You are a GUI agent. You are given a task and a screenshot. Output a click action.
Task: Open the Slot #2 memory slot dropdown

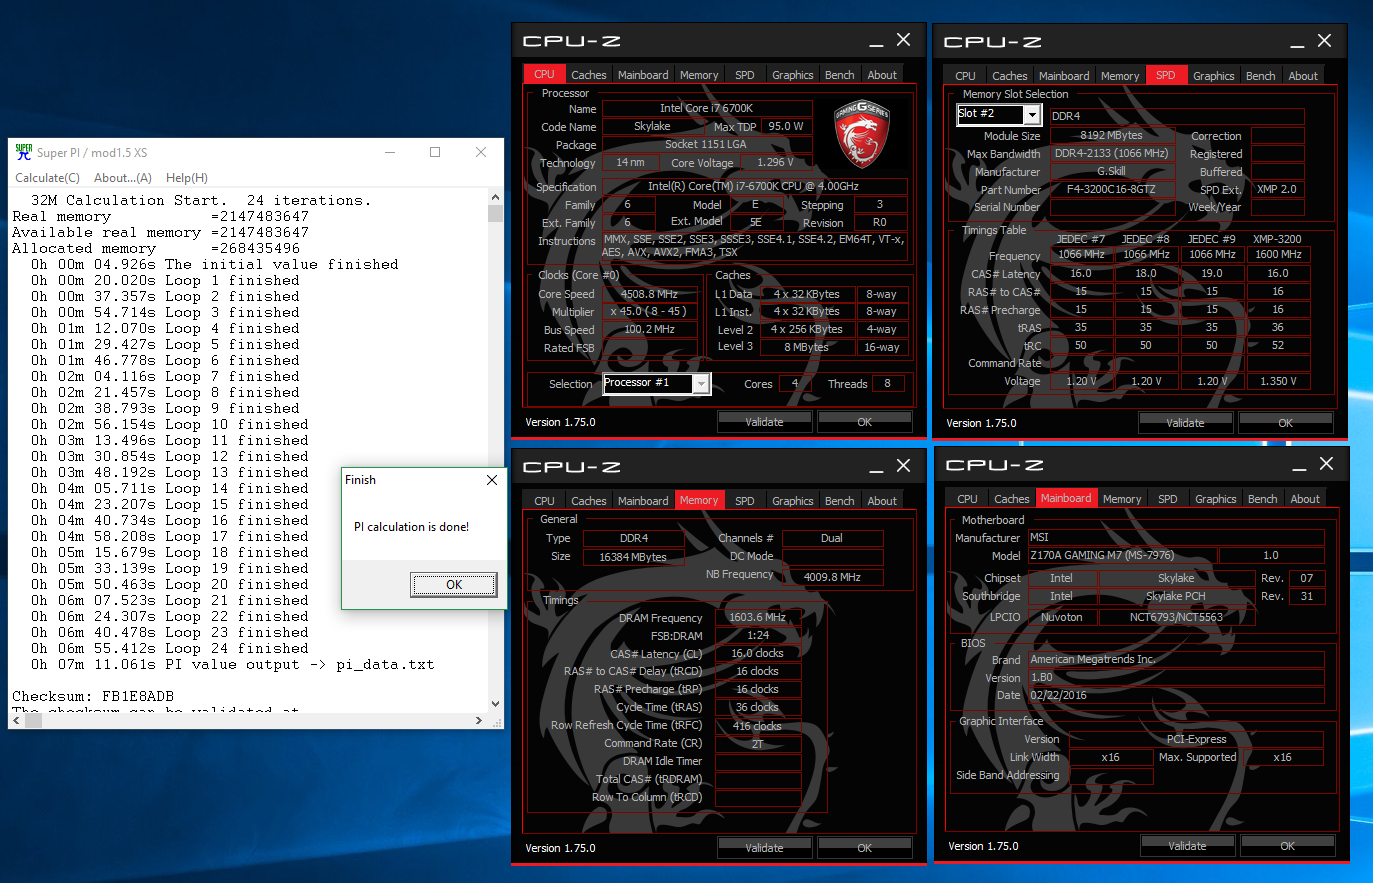pos(999,114)
